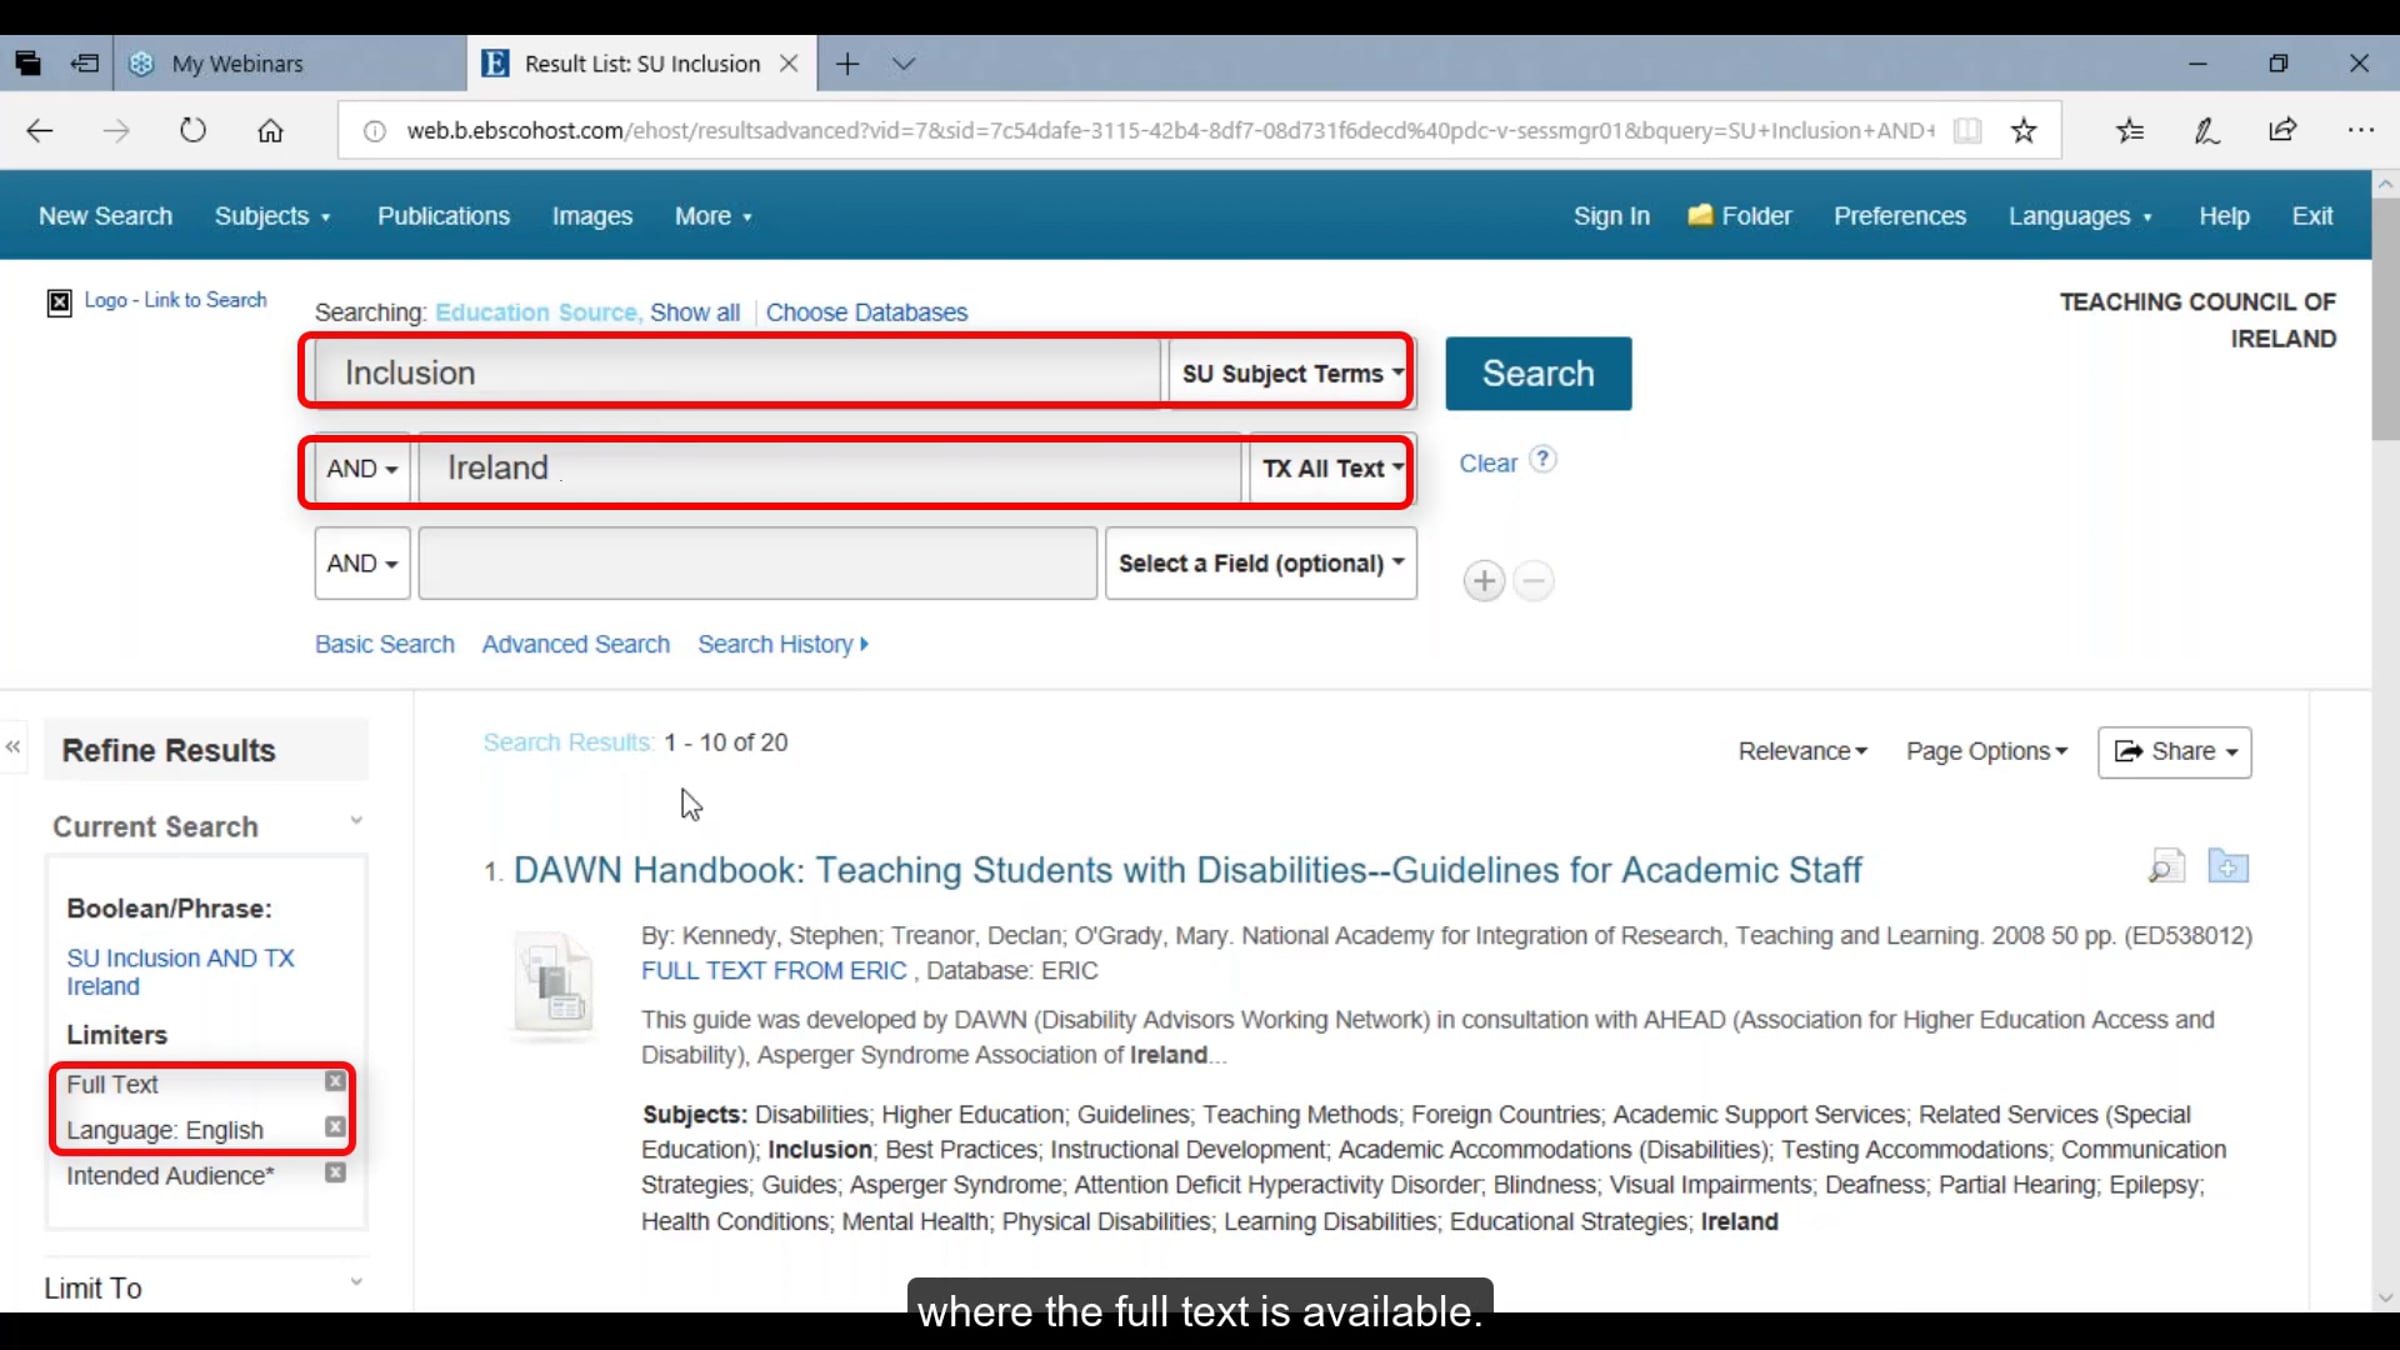Click the blue Search button
2400x1350 pixels.
tap(1538, 373)
